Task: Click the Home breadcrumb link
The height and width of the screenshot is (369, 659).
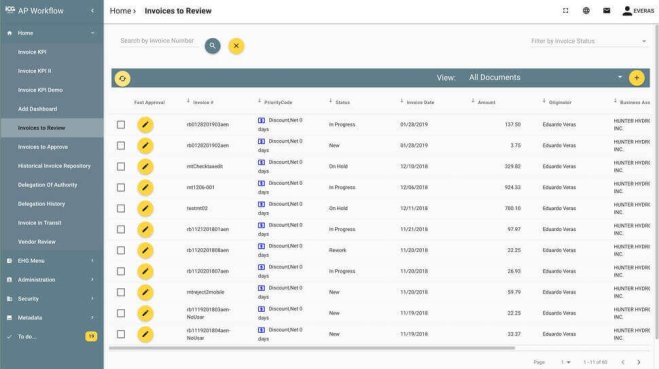Action: tap(120, 11)
